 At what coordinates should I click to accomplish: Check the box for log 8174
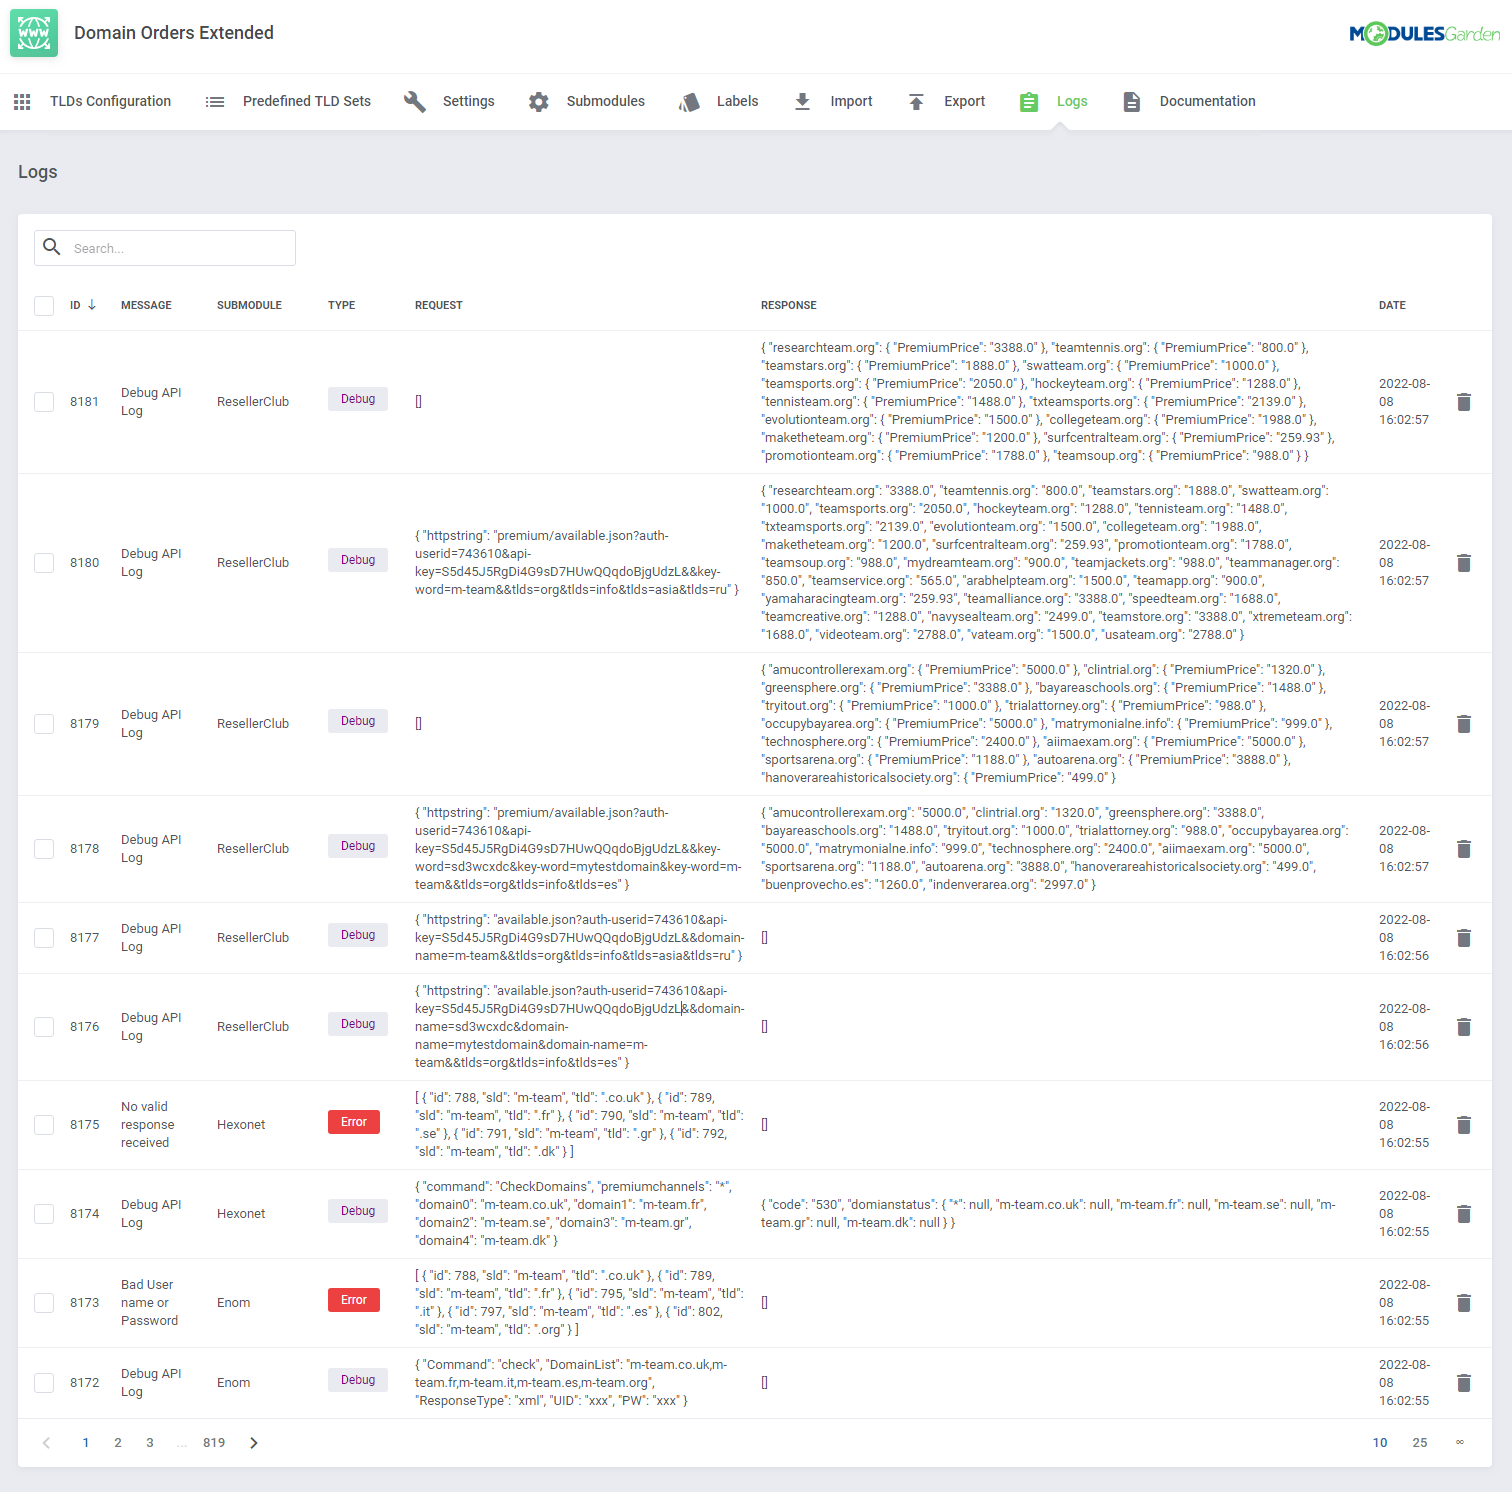(x=44, y=1214)
